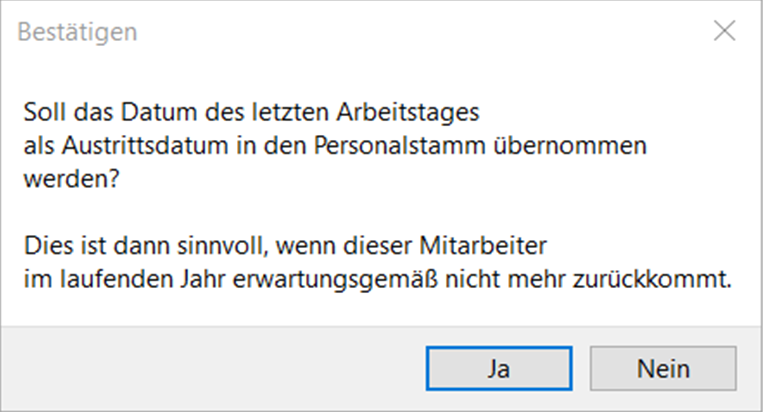The width and height of the screenshot is (763, 412).
Task: Decline the Austrittsdatum transfer with Nein
Action: (663, 368)
